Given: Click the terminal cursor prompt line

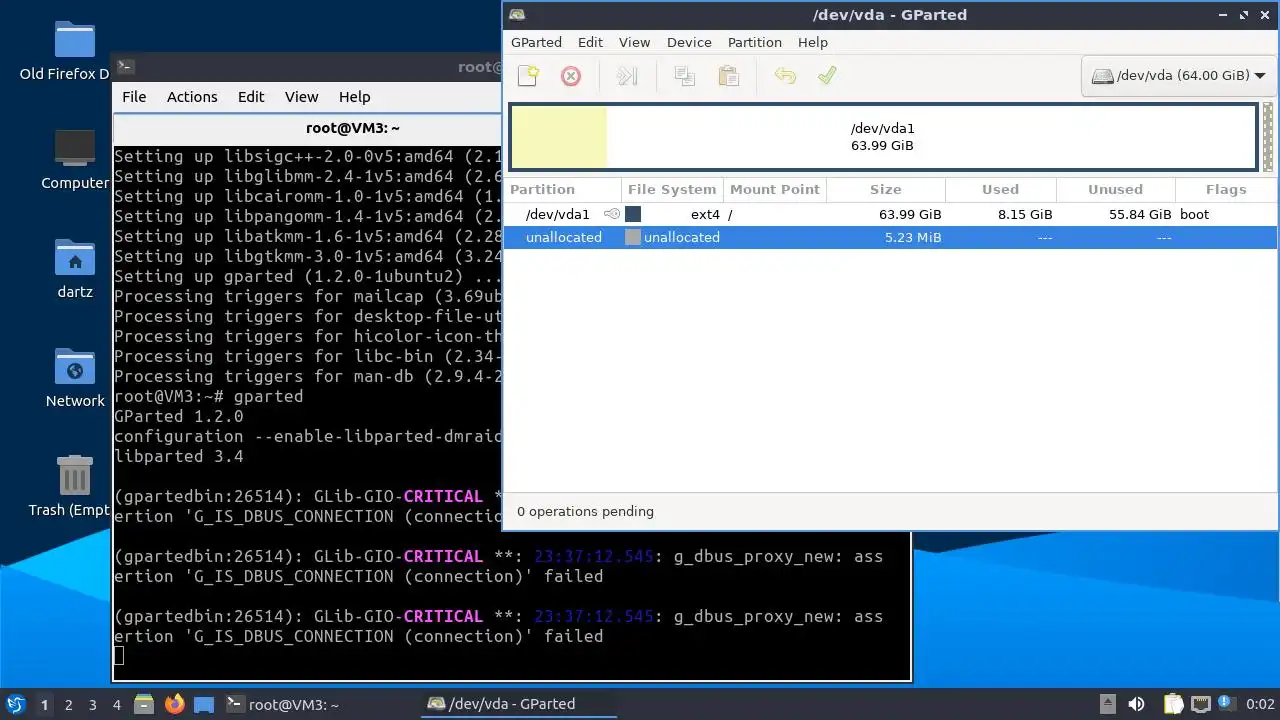Looking at the screenshot, I should coord(119,656).
